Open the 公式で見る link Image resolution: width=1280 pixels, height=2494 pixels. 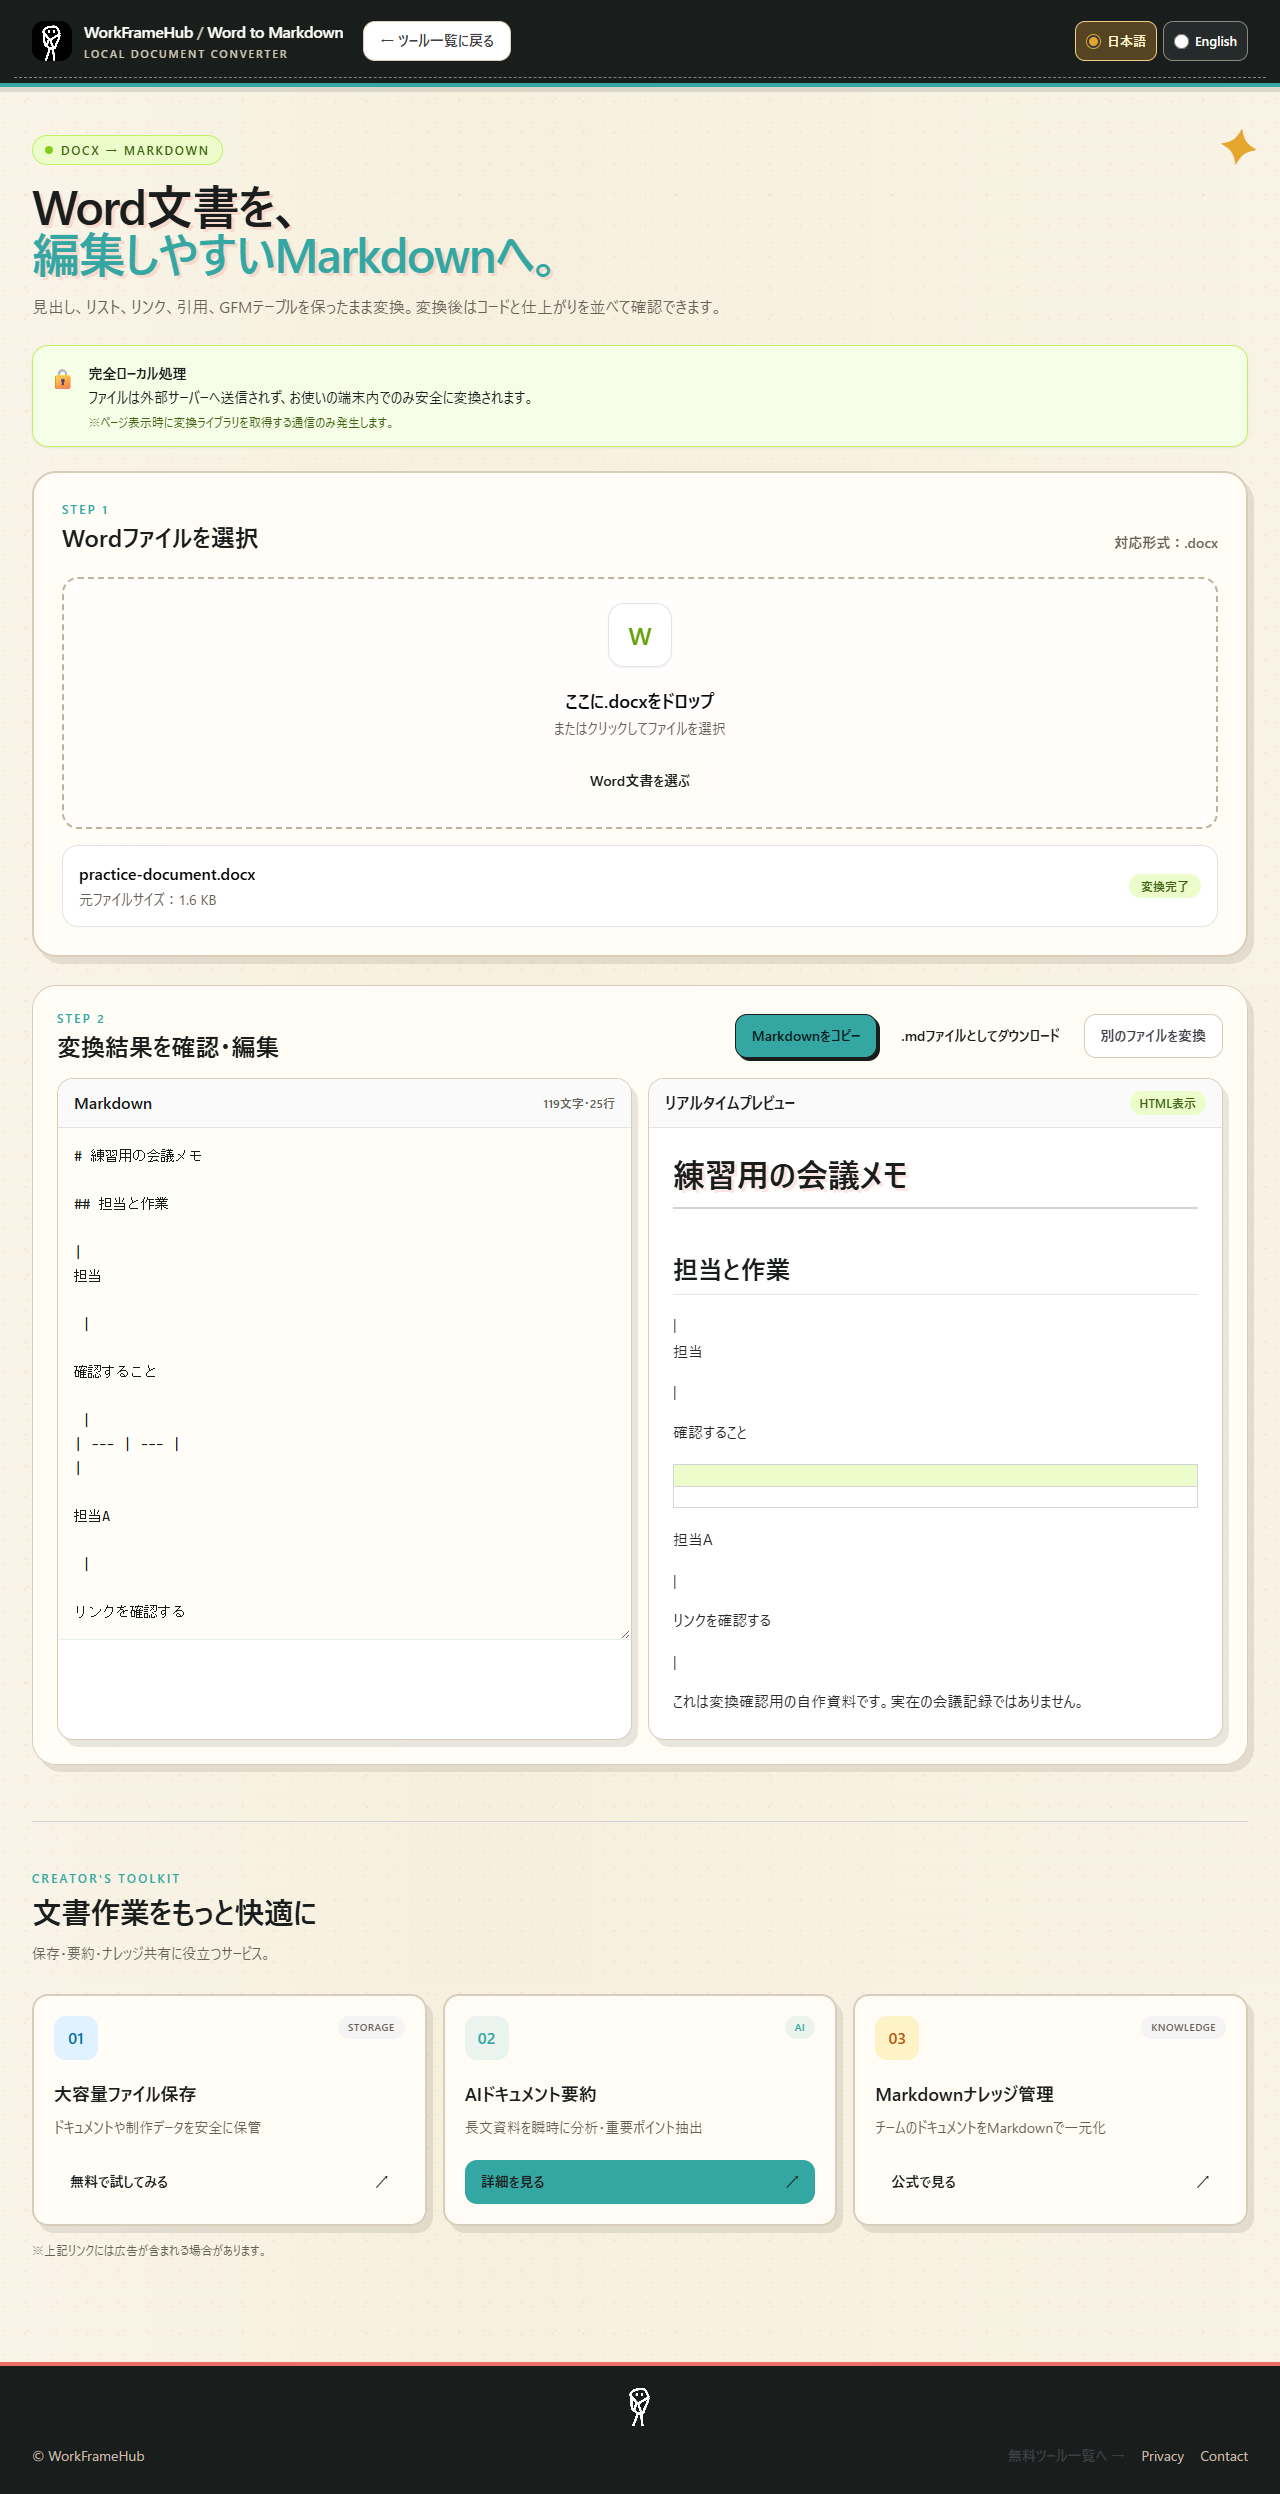[1050, 2181]
